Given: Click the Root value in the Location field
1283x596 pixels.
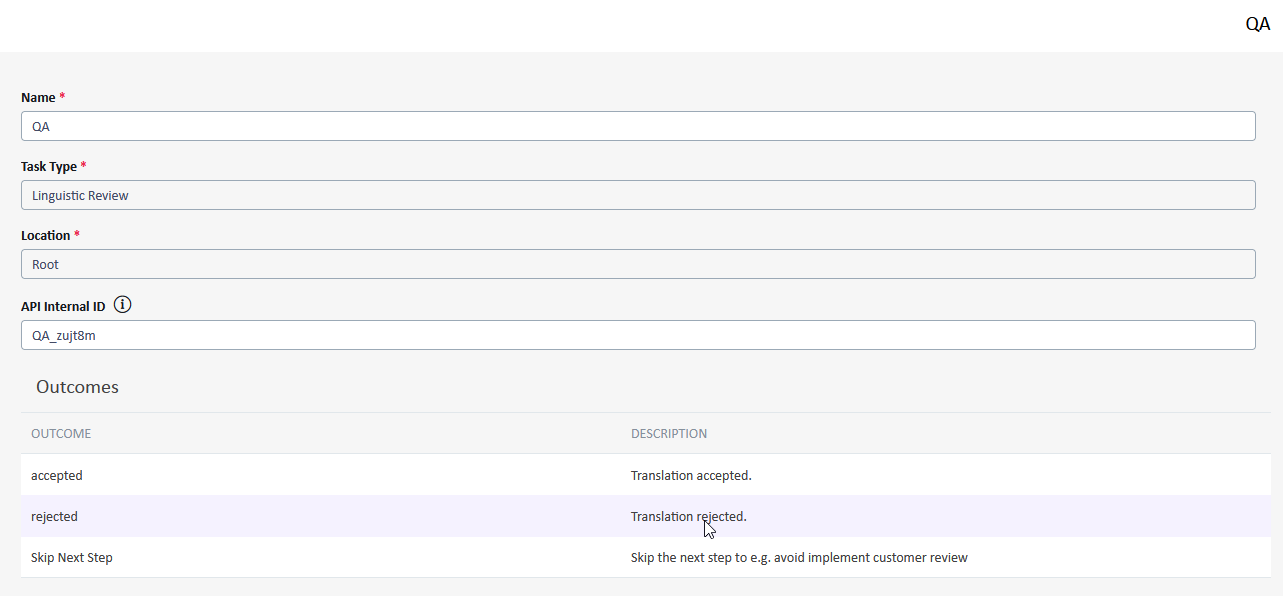Looking at the screenshot, I should tap(45, 264).
